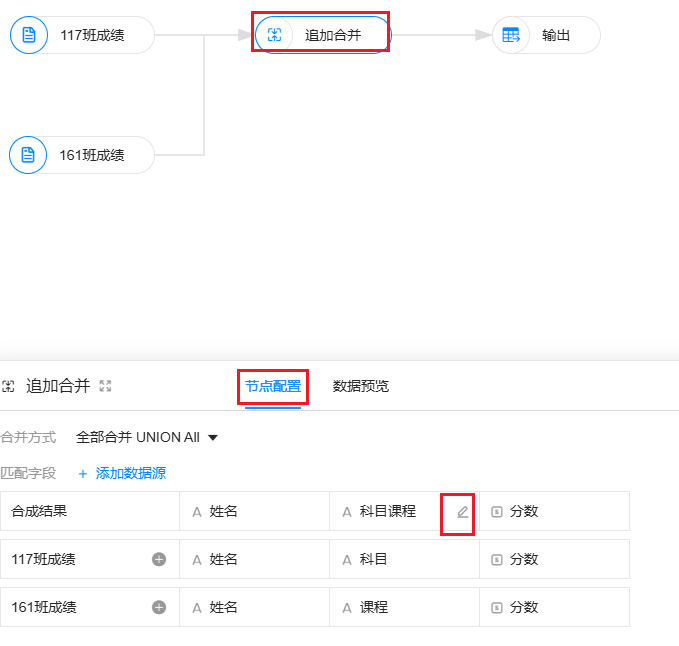Image resolution: width=679 pixels, height=646 pixels.
Task: Click the plus icon in 117班成绩 row
Action: [158, 559]
